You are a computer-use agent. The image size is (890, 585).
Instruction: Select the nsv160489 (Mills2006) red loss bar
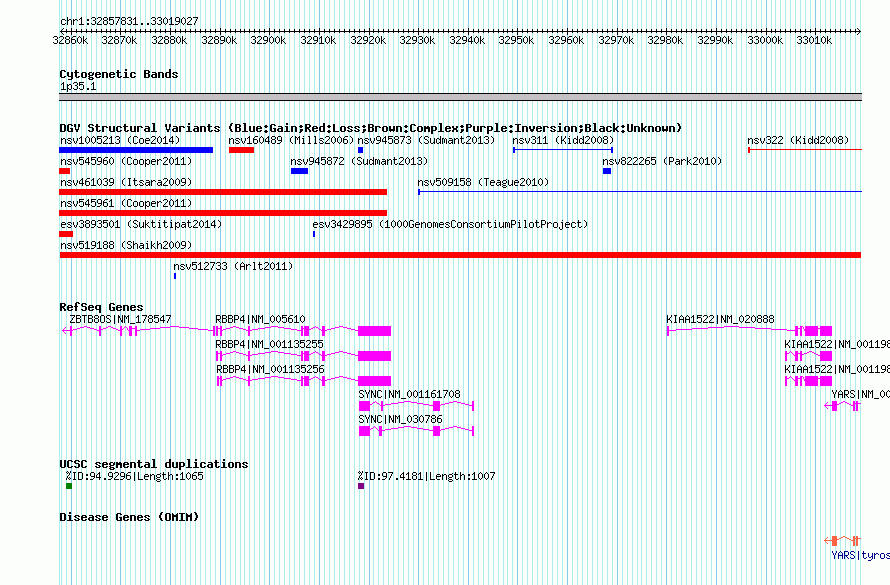click(x=241, y=150)
